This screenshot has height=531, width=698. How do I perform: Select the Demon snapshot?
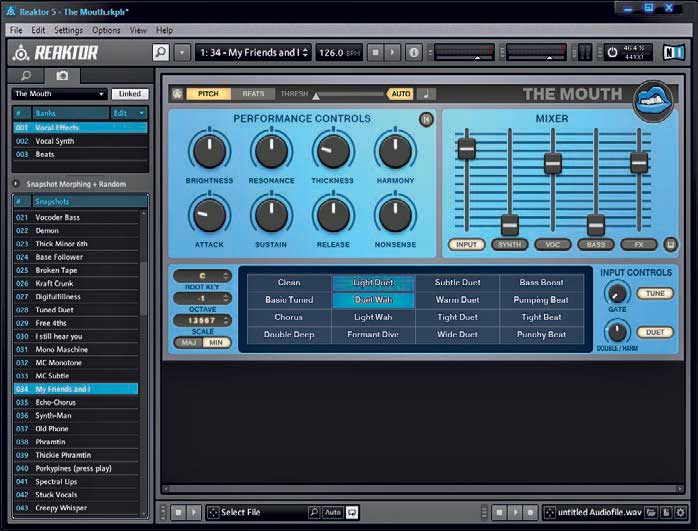(76, 231)
